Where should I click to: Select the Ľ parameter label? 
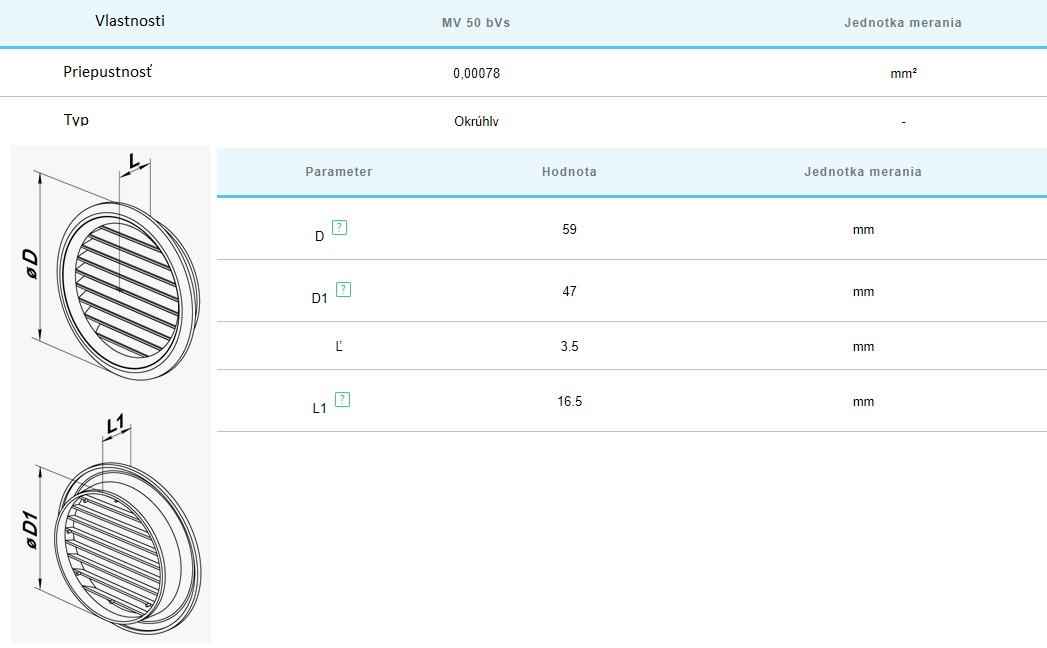pos(339,347)
